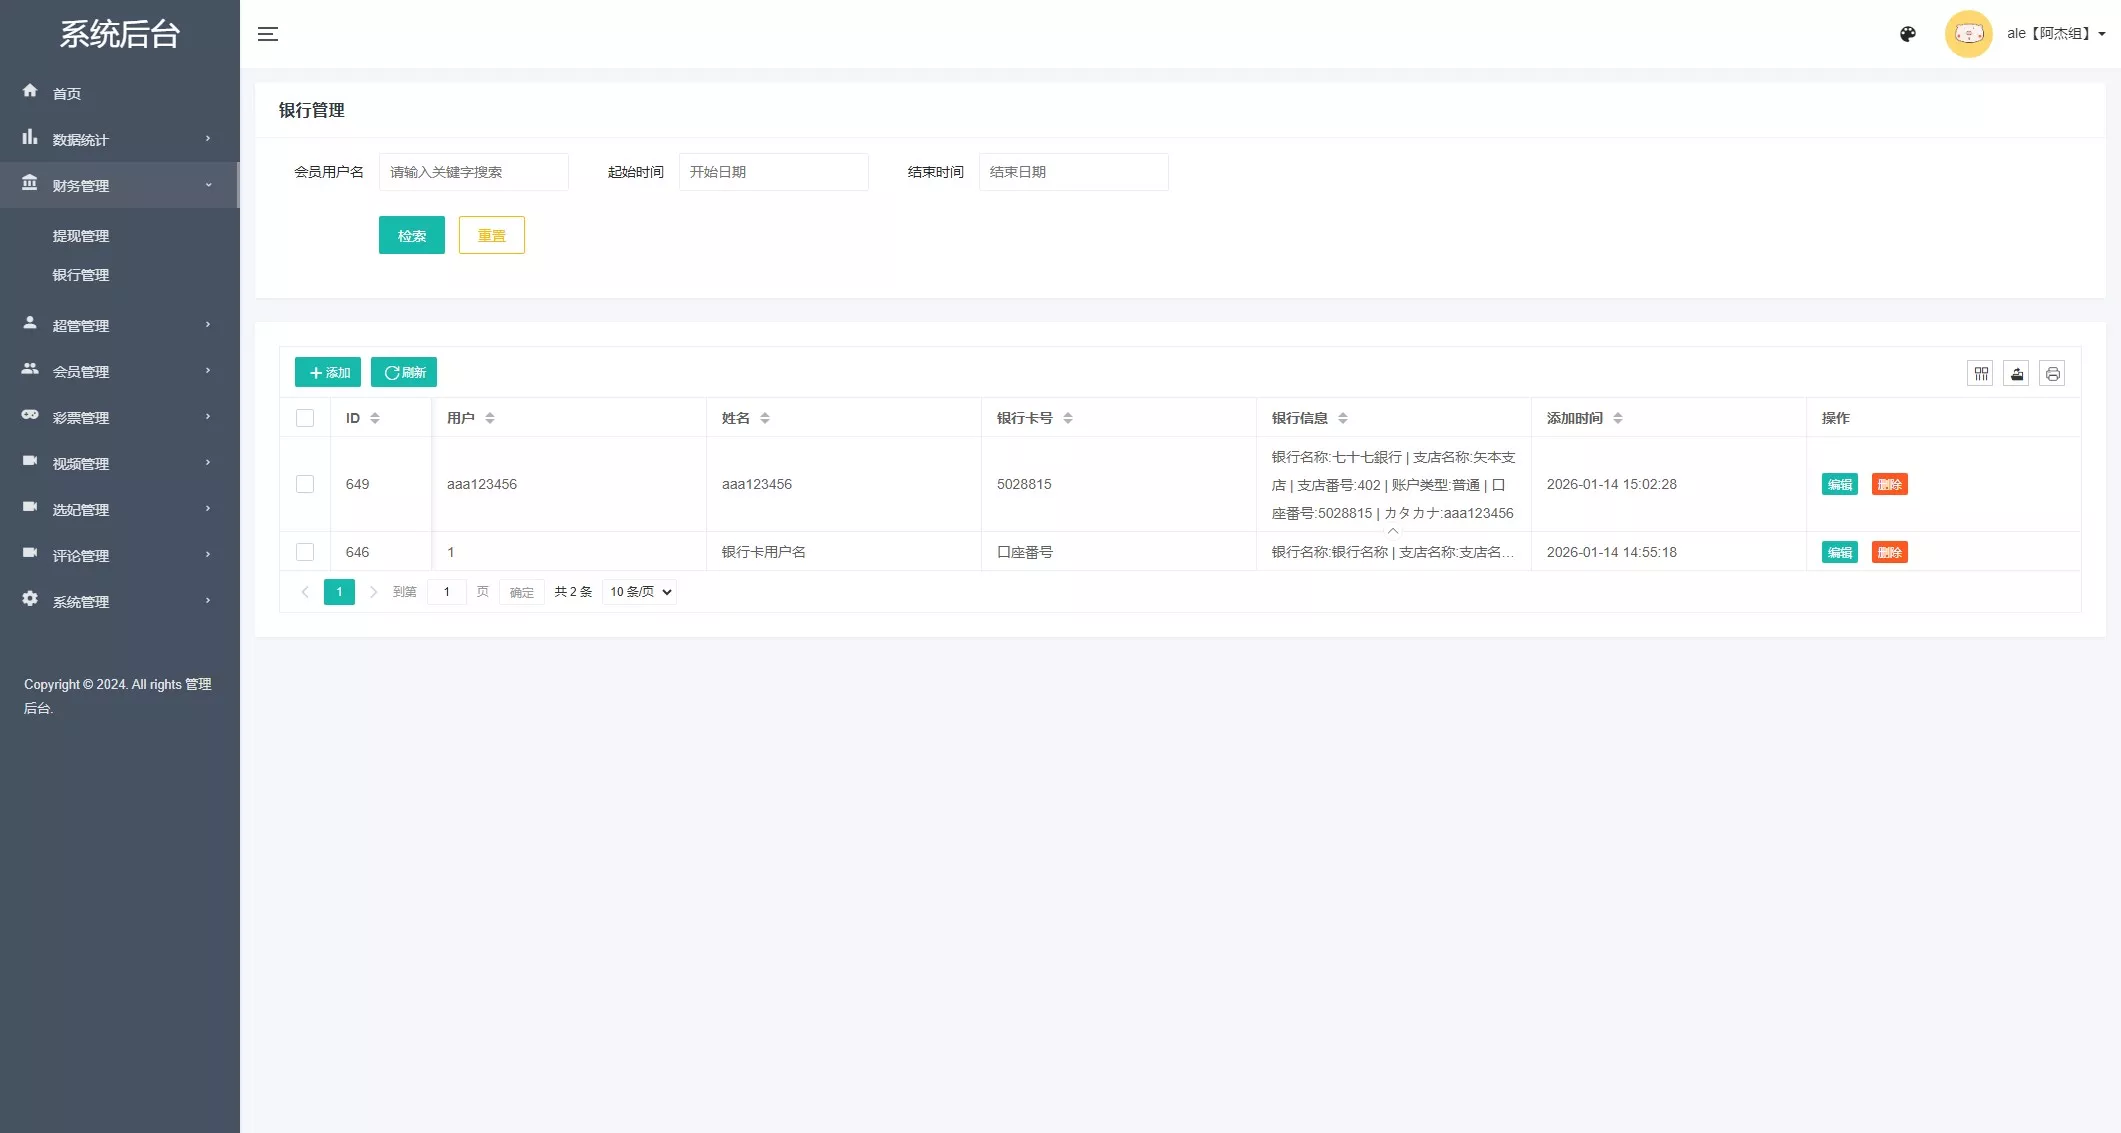Open 提现管理 submenu item
The height and width of the screenshot is (1133, 2121).
[x=81, y=236]
